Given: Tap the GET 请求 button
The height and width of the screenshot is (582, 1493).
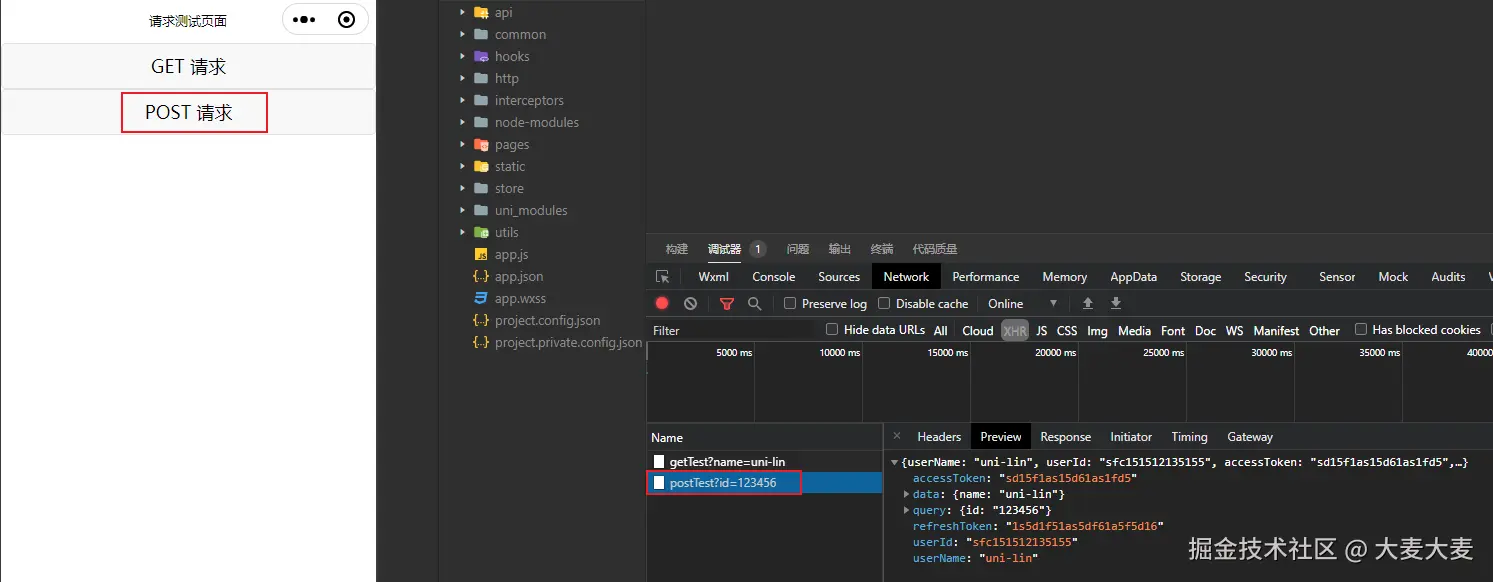Looking at the screenshot, I should pos(189,67).
